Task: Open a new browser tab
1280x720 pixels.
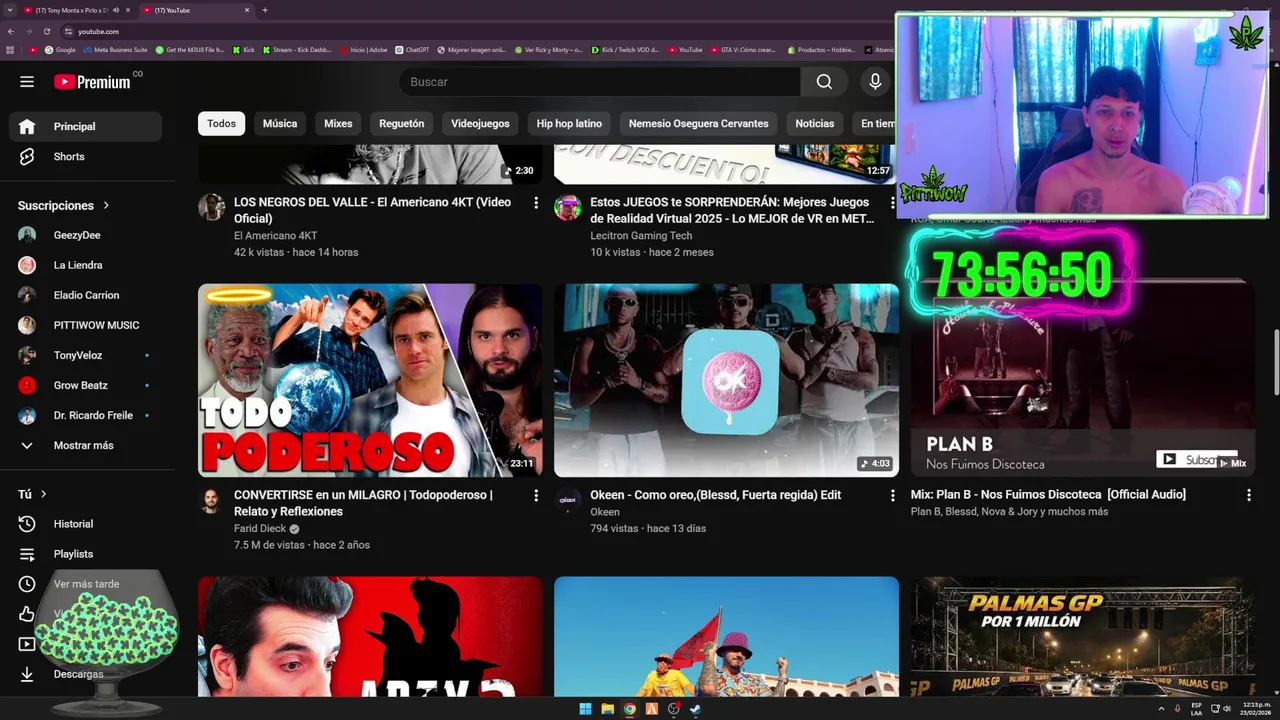Action: click(265, 10)
